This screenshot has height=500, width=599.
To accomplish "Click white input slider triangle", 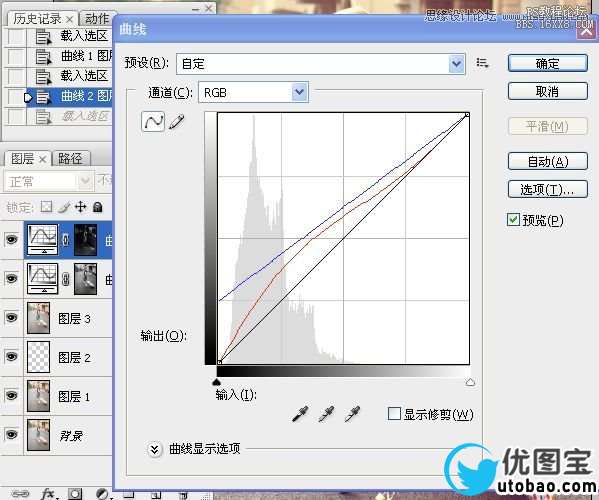I will tap(470, 382).
